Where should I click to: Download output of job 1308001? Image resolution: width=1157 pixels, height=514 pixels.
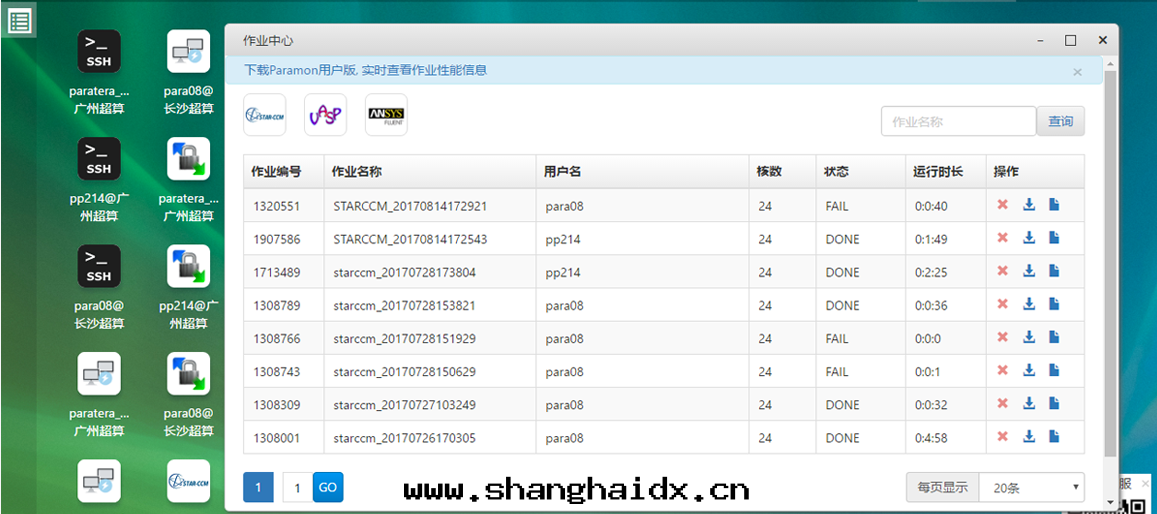click(1028, 437)
